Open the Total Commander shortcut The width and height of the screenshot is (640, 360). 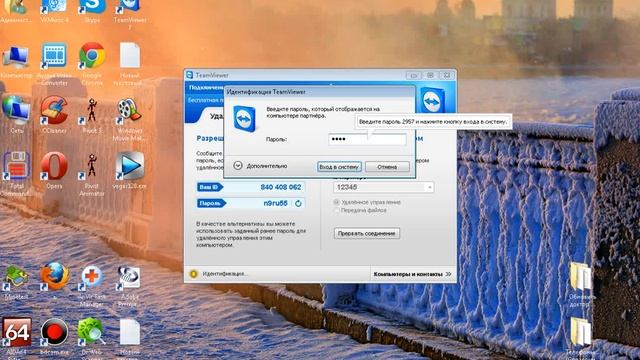tap(16, 166)
